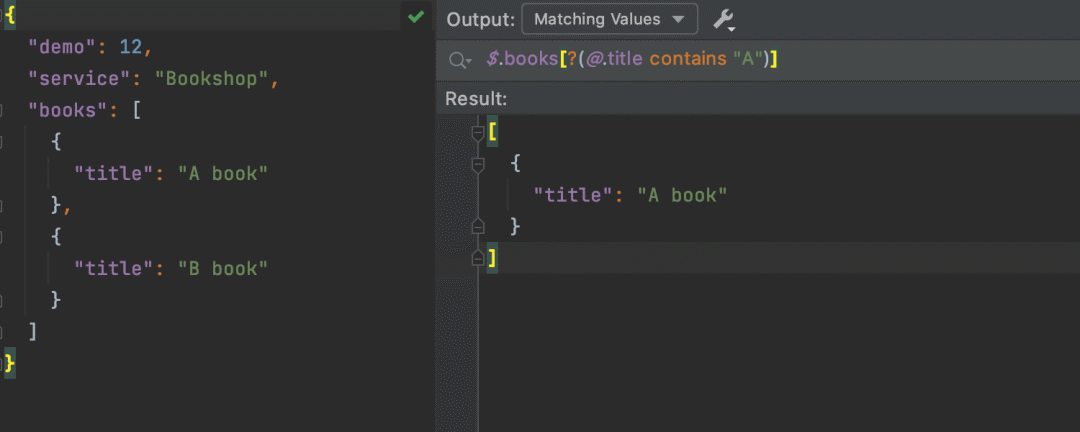
Task: Click the "Bookshop" string value
Action: point(211,79)
